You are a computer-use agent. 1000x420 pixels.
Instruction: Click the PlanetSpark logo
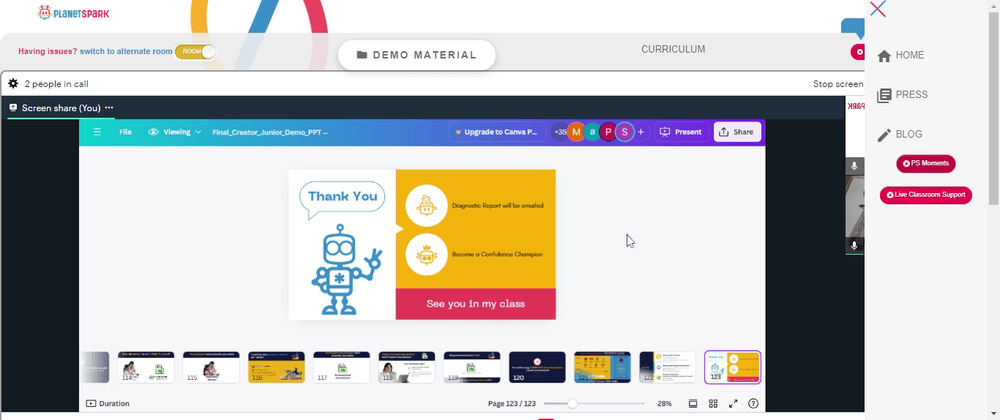point(73,12)
